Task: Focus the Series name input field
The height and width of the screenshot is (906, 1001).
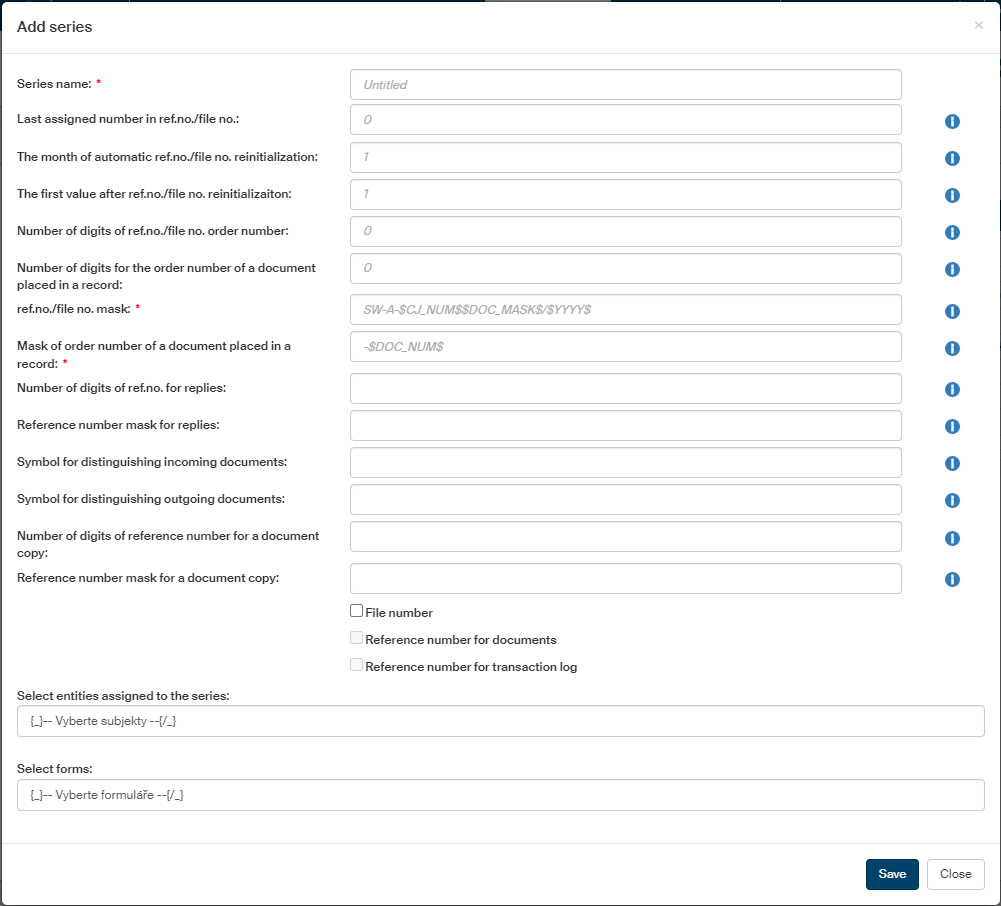Action: tap(625, 85)
